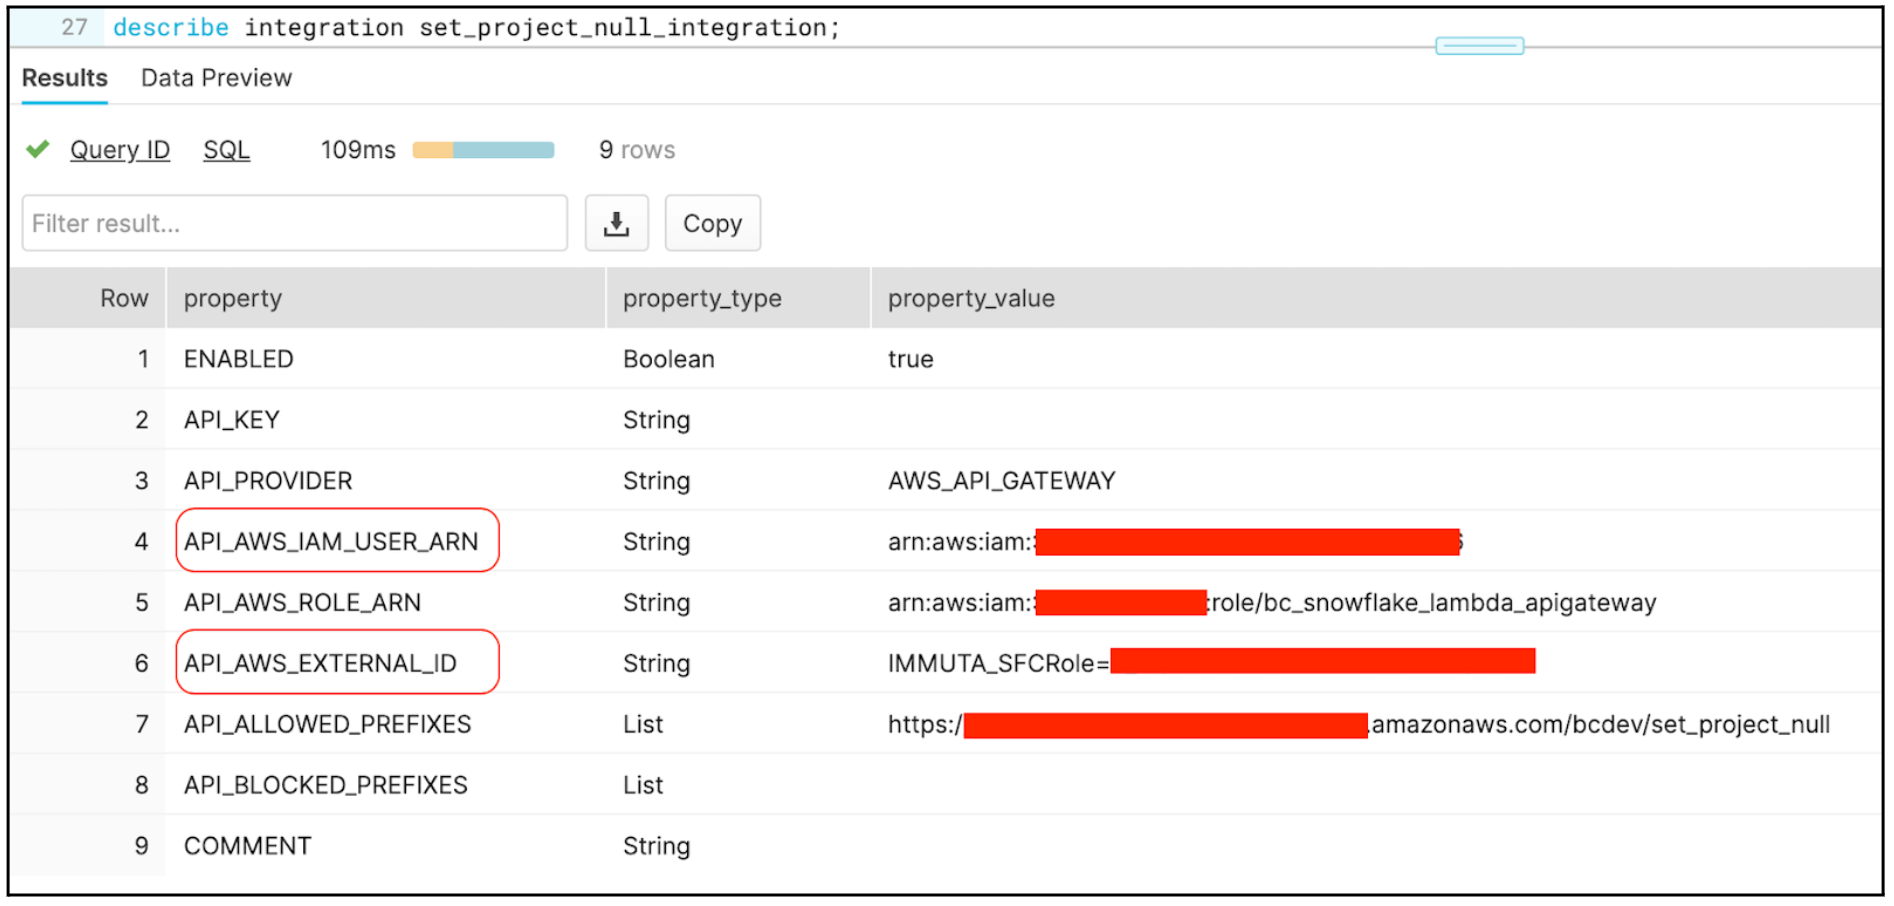This screenshot has width=1894, height=906.
Task: Click the Filter result input field
Action: coord(294,223)
